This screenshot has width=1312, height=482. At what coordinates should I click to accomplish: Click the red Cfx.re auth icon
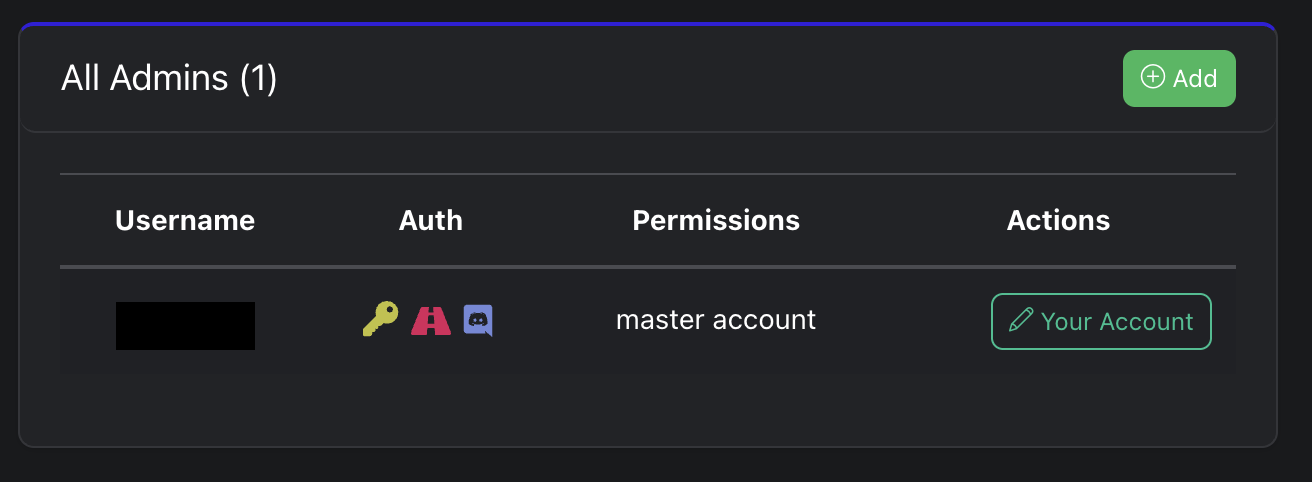(x=431, y=320)
